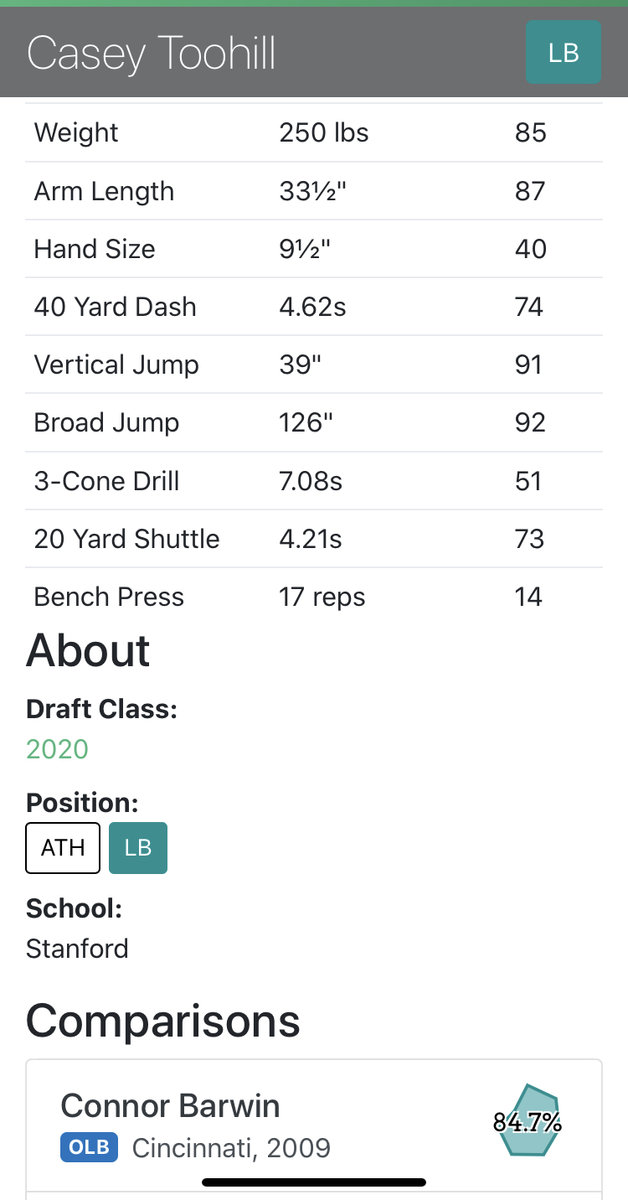Tap the 84.7% similarity hexagon icon
The image size is (628, 1200).
coord(527,1122)
